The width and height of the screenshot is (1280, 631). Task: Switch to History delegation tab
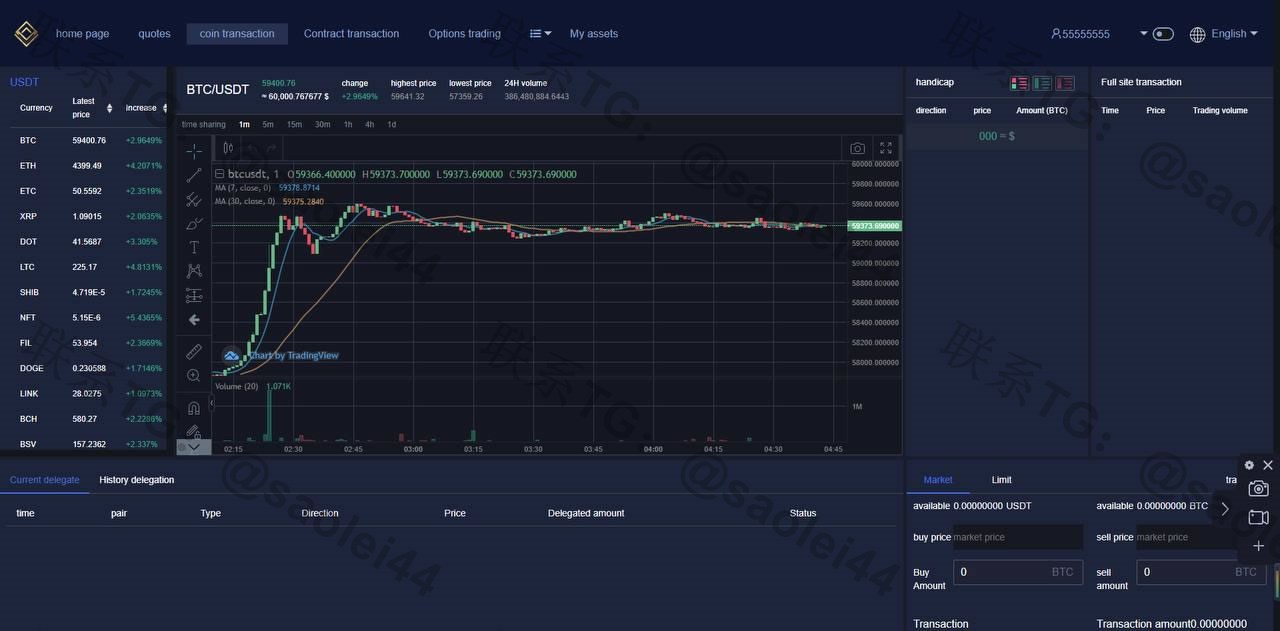137,480
